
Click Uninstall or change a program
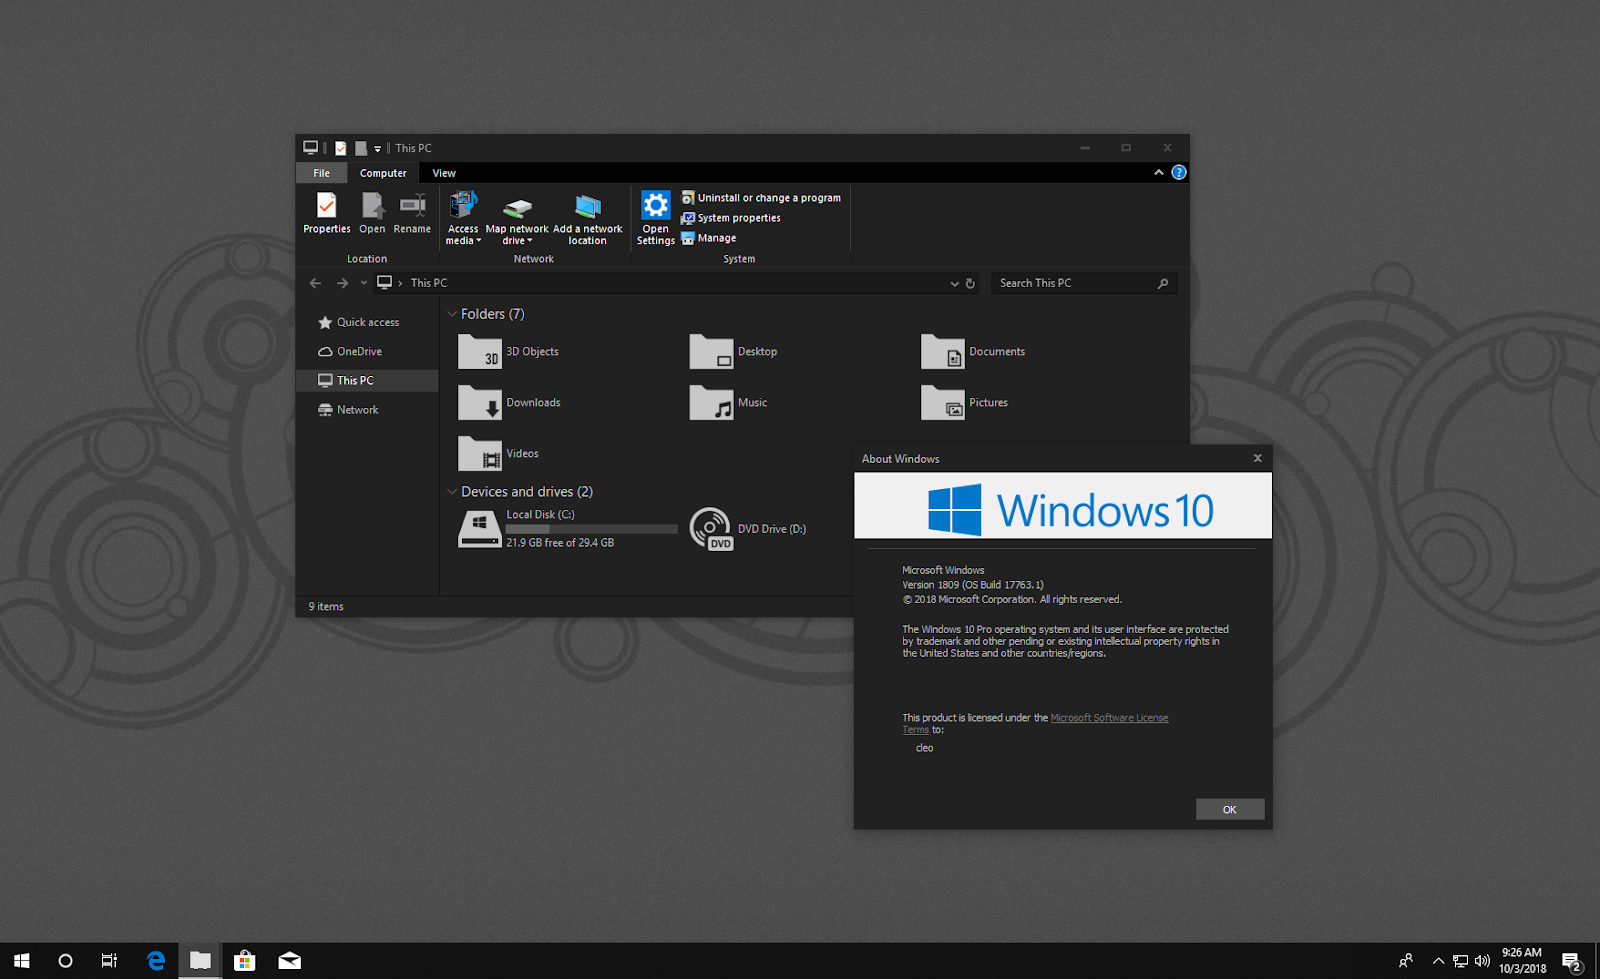tap(761, 198)
